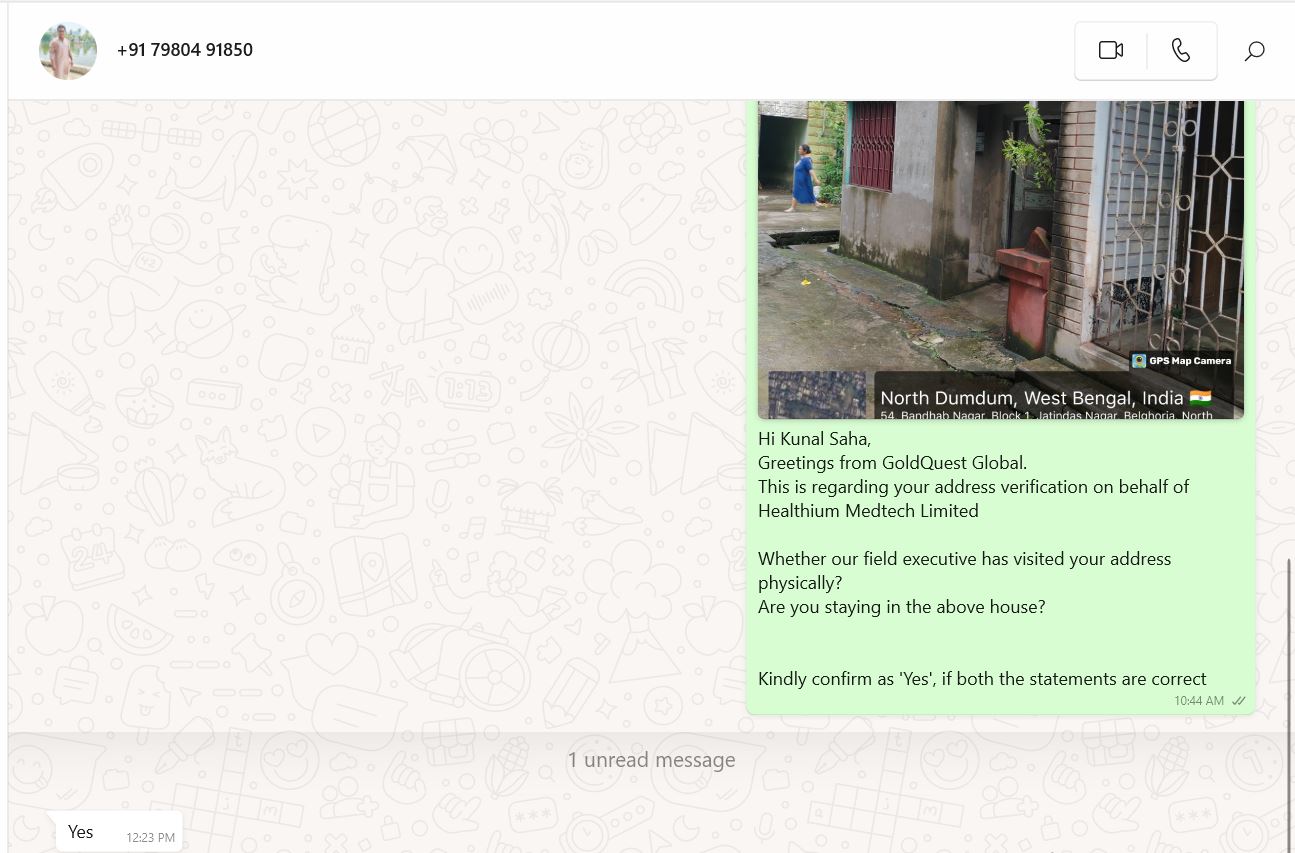Image resolution: width=1295 pixels, height=853 pixels.
Task: Click 'Are you staying in the above house?'
Action: [x=901, y=607]
